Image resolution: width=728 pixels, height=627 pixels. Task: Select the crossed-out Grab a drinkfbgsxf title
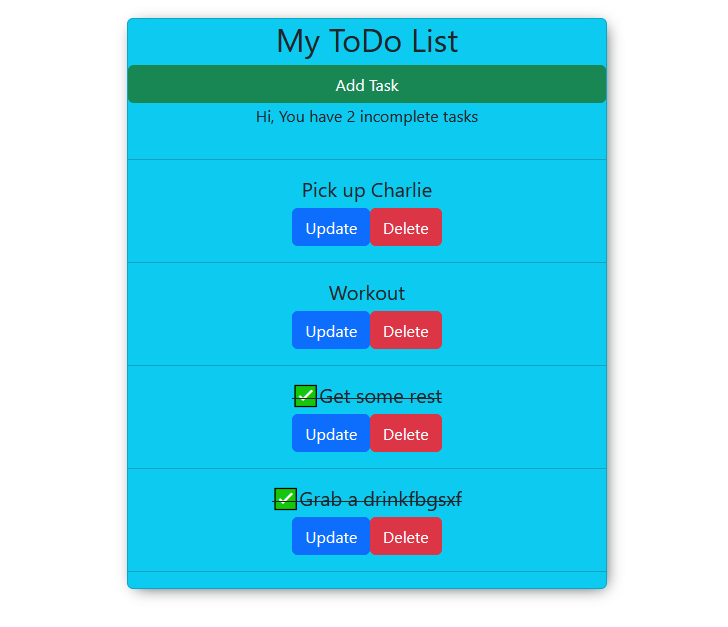[x=380, y=500]
